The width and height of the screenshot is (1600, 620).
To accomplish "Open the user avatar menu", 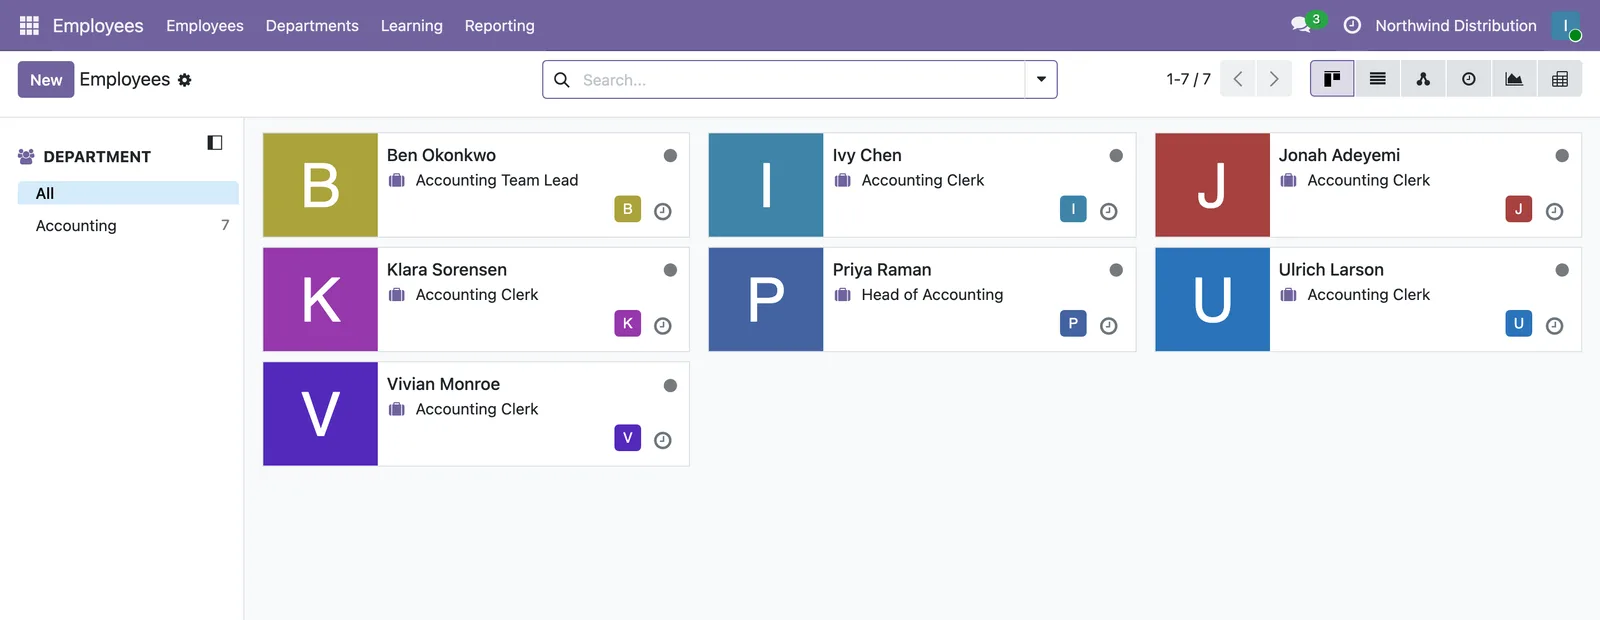I will click(x=1566, y=26).
